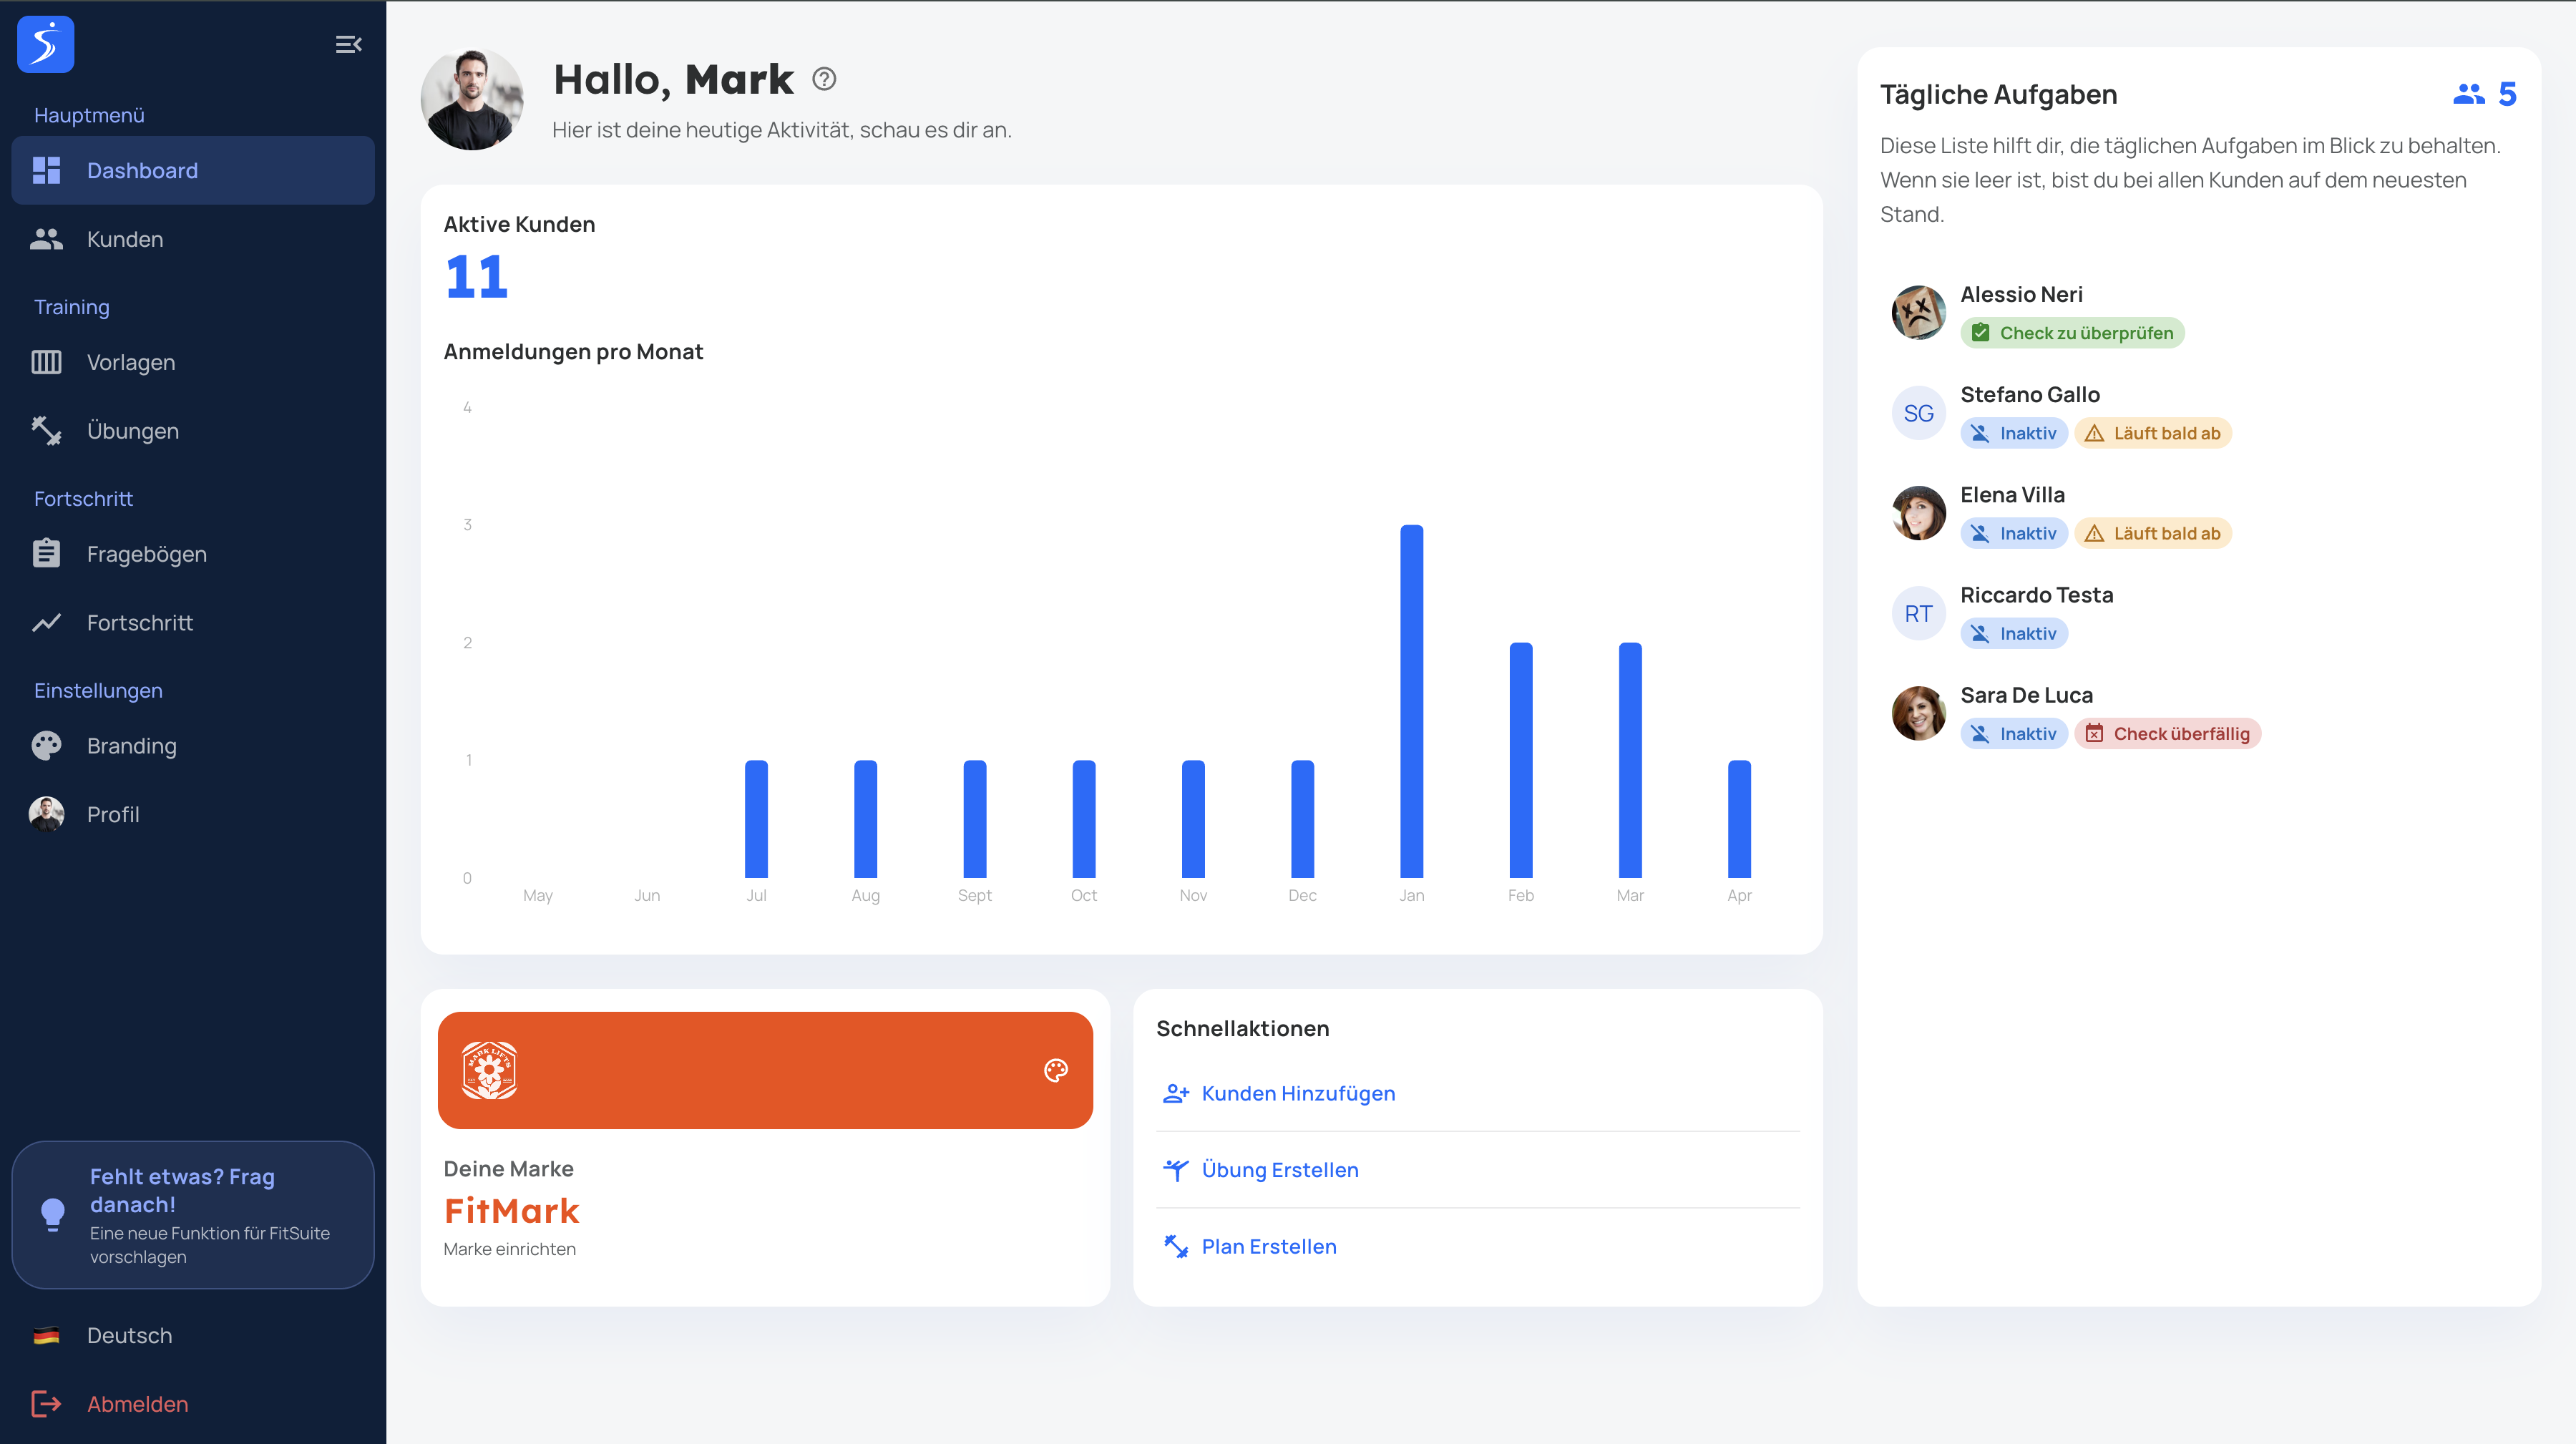The height and width of the screenshot is (1444, 2576).
Task: Click the 'Fehlt etwas? Frag danach!' suggestion card
Action: [x=193, y=1215]
